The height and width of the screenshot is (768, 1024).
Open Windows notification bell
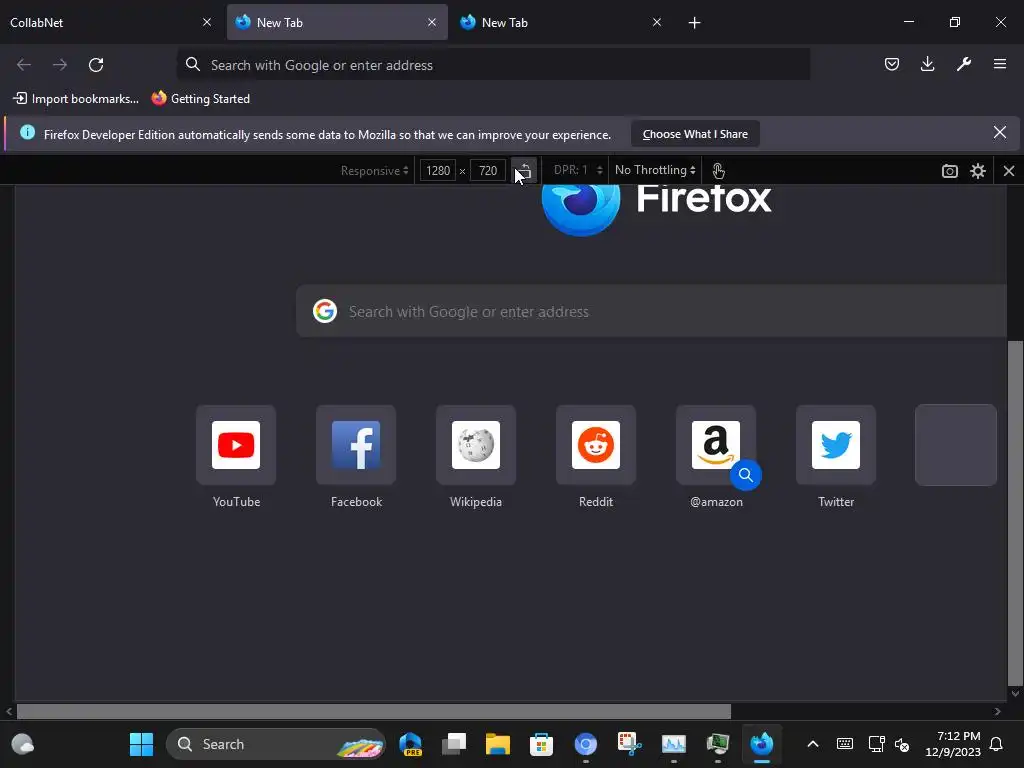coord(997,744)
